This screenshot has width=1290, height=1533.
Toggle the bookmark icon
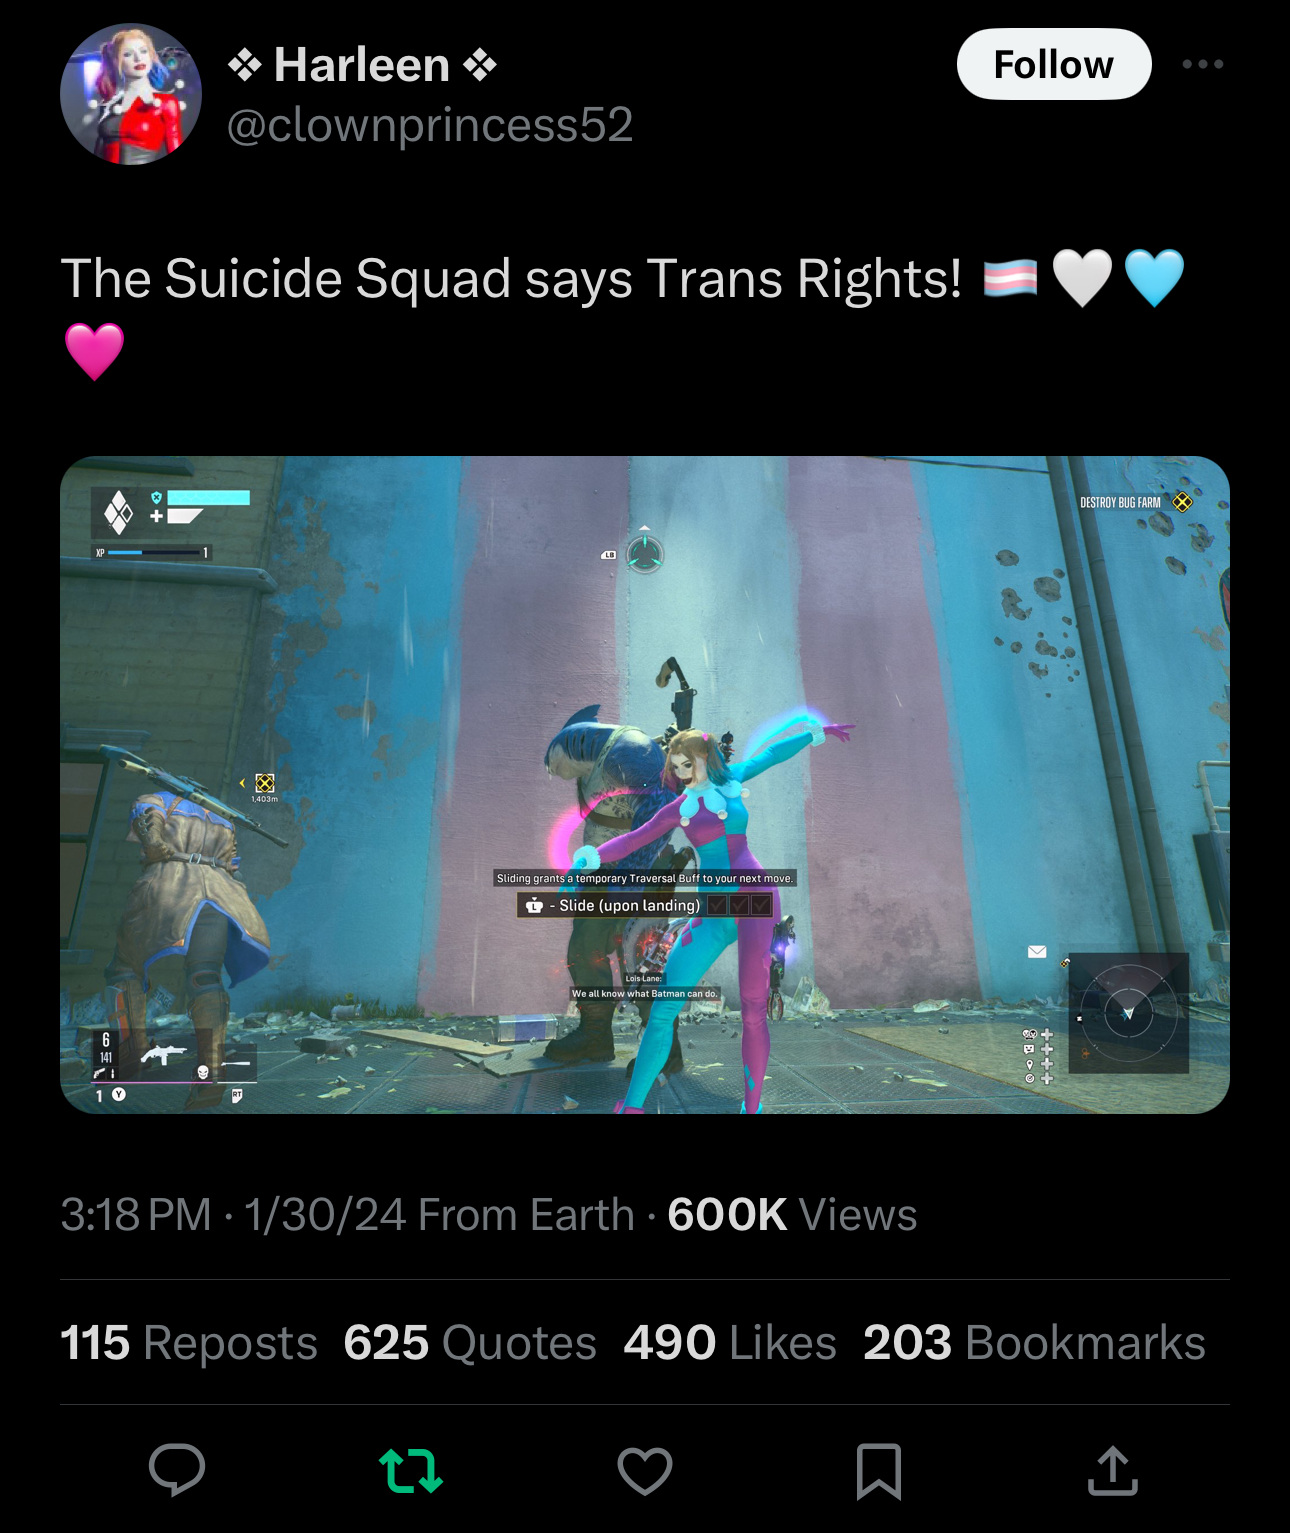(879, 1471)
